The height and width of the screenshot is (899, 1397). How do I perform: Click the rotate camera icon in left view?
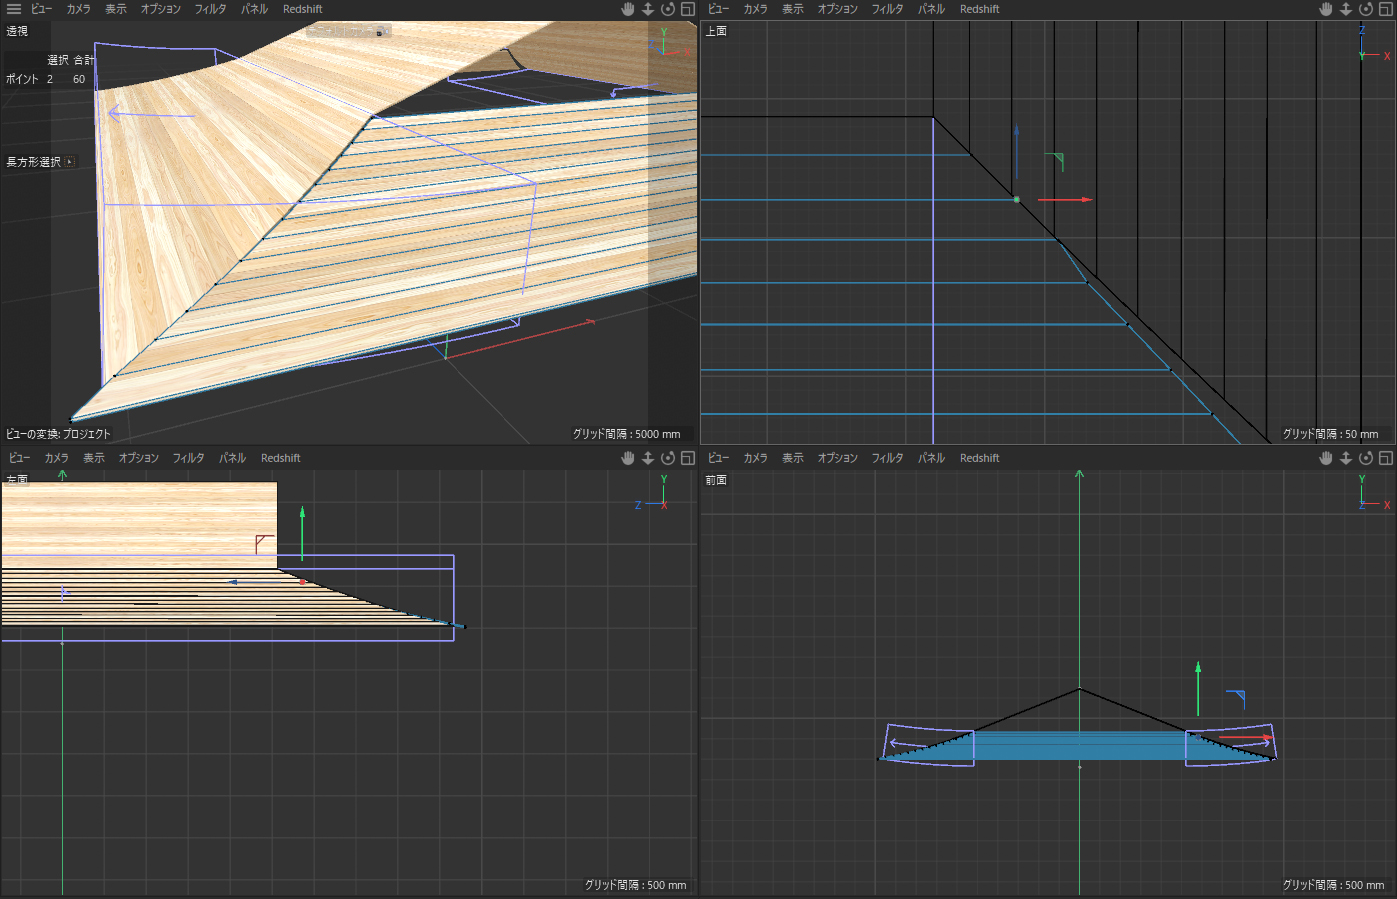pyautogui.click(x=668, y=458)
